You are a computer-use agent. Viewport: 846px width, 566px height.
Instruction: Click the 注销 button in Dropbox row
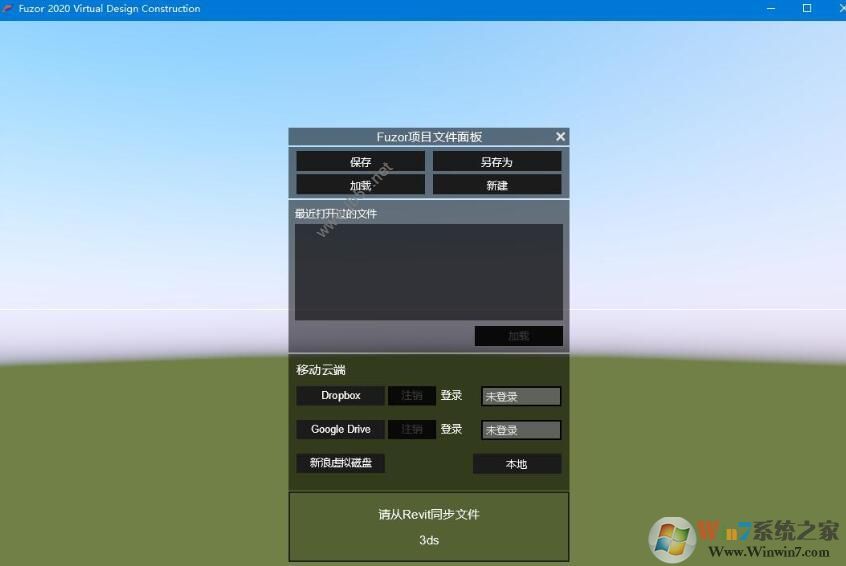coord(412,395)
